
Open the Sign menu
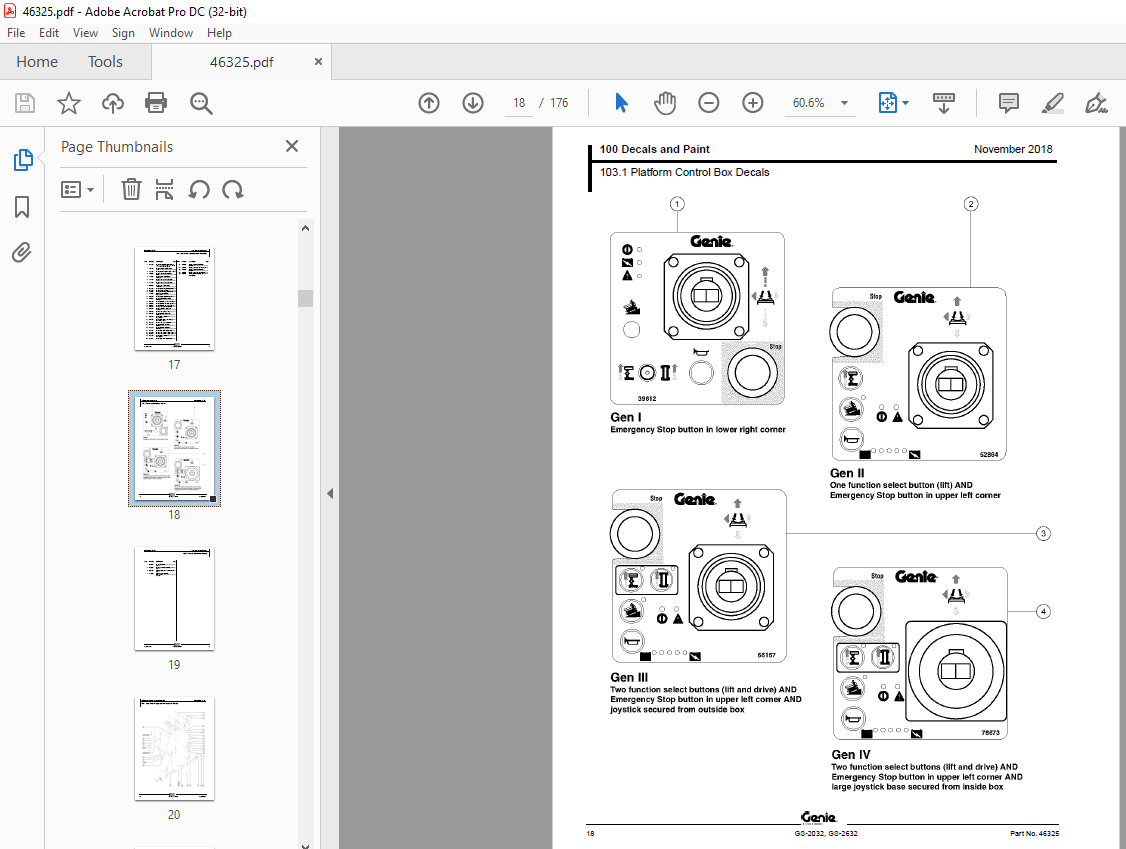pos(123,33)
